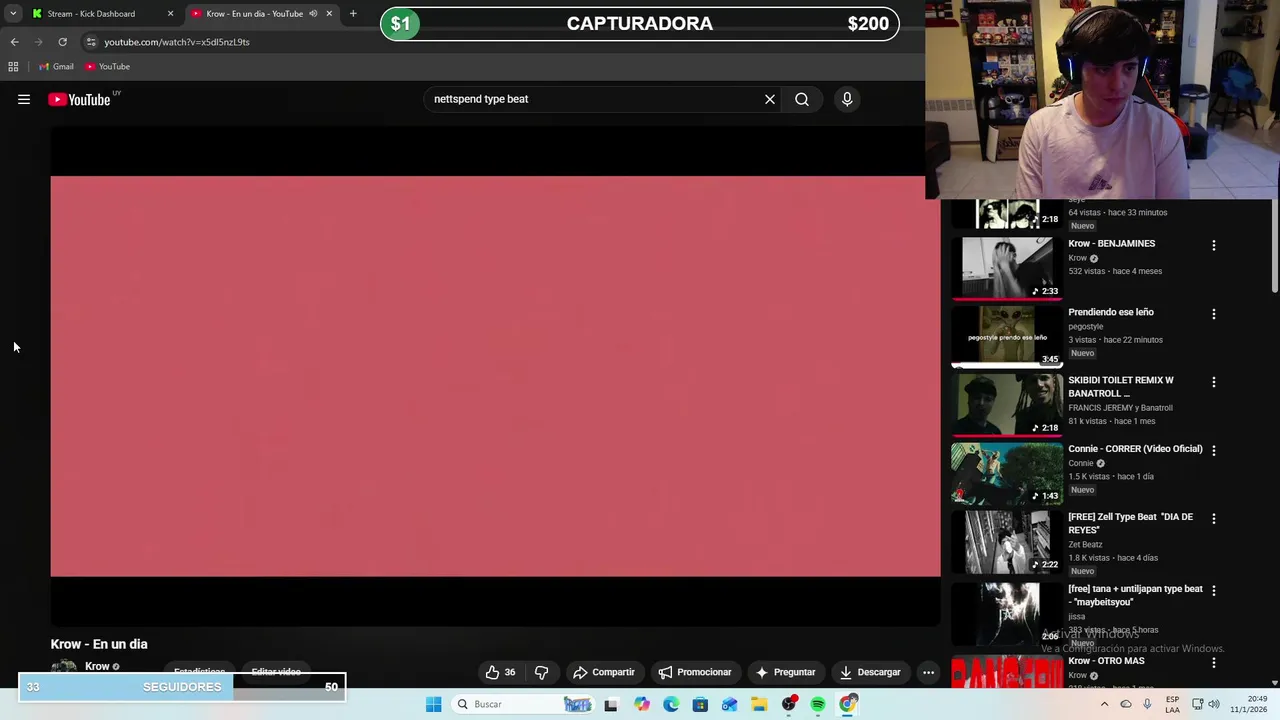Click the browser address bar URL
1280x720 pixels.
(x=177, y=42)
